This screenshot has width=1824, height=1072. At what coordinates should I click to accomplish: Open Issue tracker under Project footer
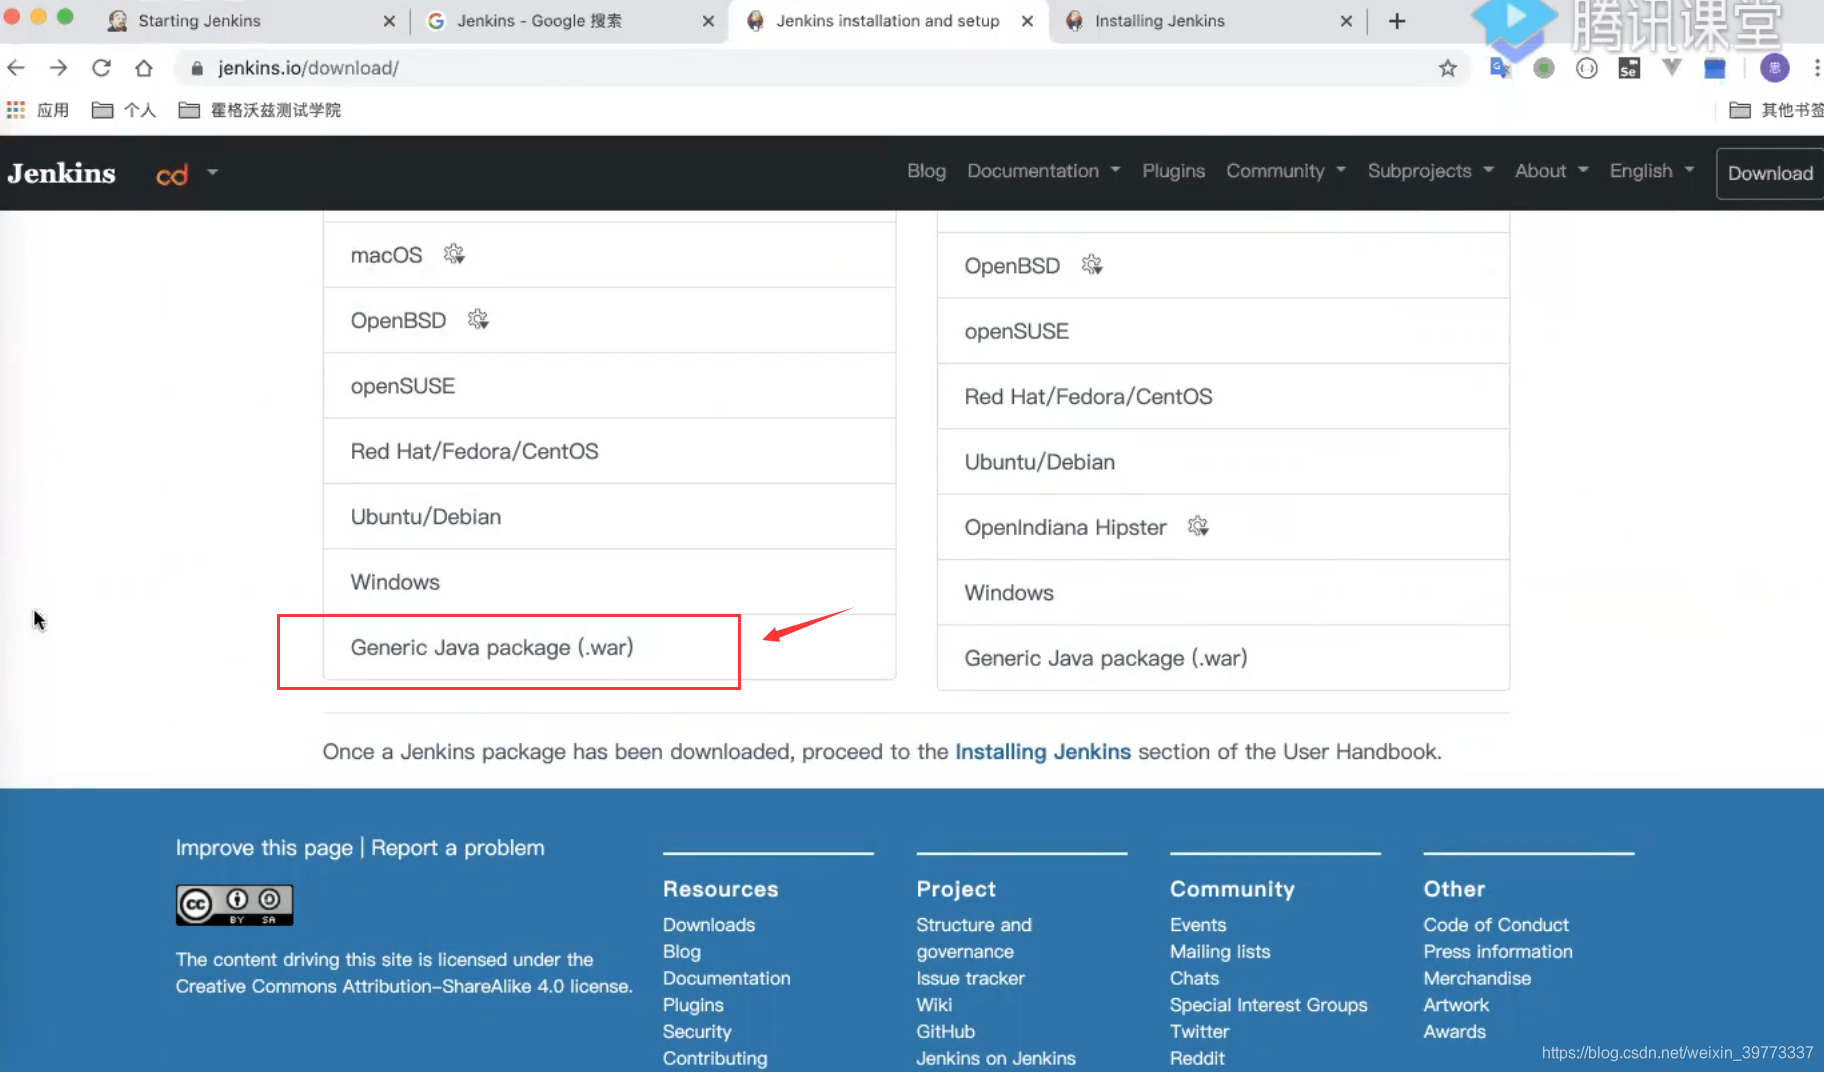pyautogui.click(x=970, y=978)
